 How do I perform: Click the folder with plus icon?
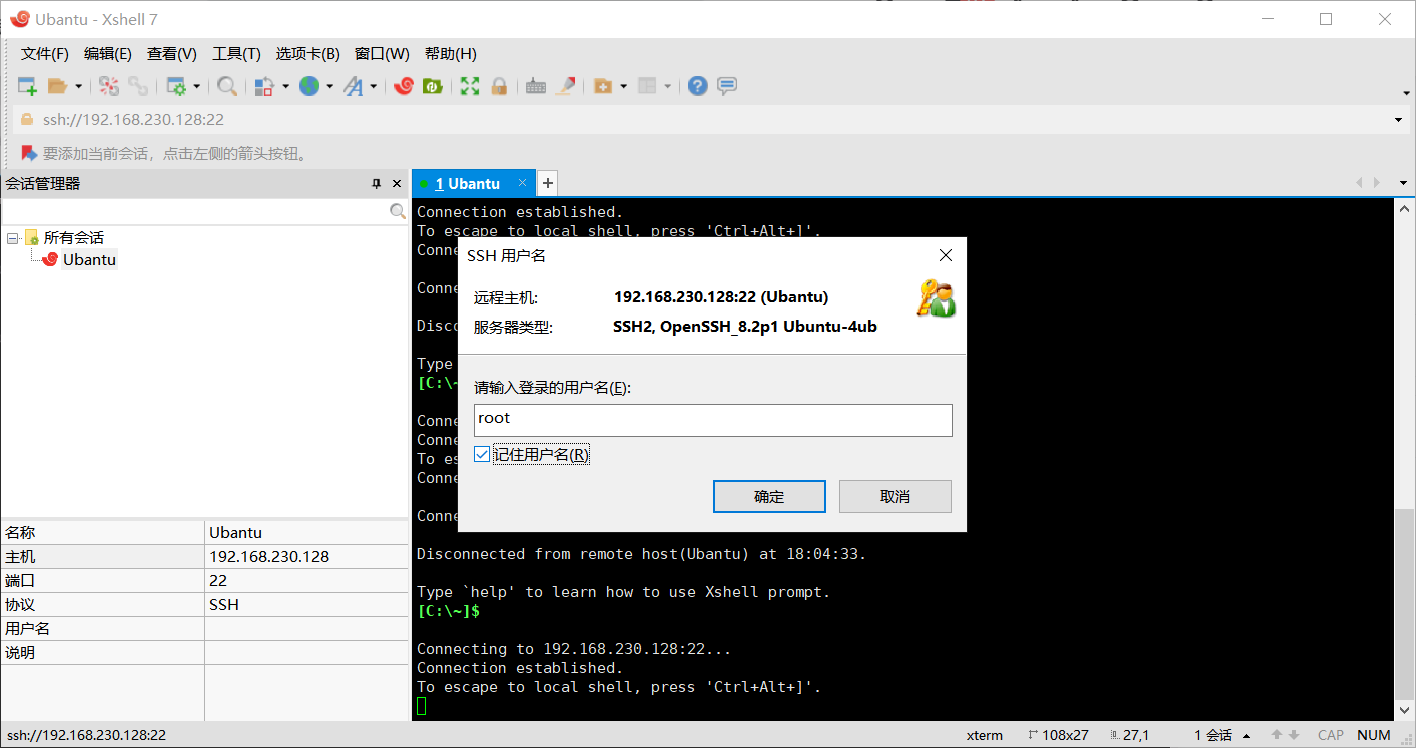click(x=603, y=87)
